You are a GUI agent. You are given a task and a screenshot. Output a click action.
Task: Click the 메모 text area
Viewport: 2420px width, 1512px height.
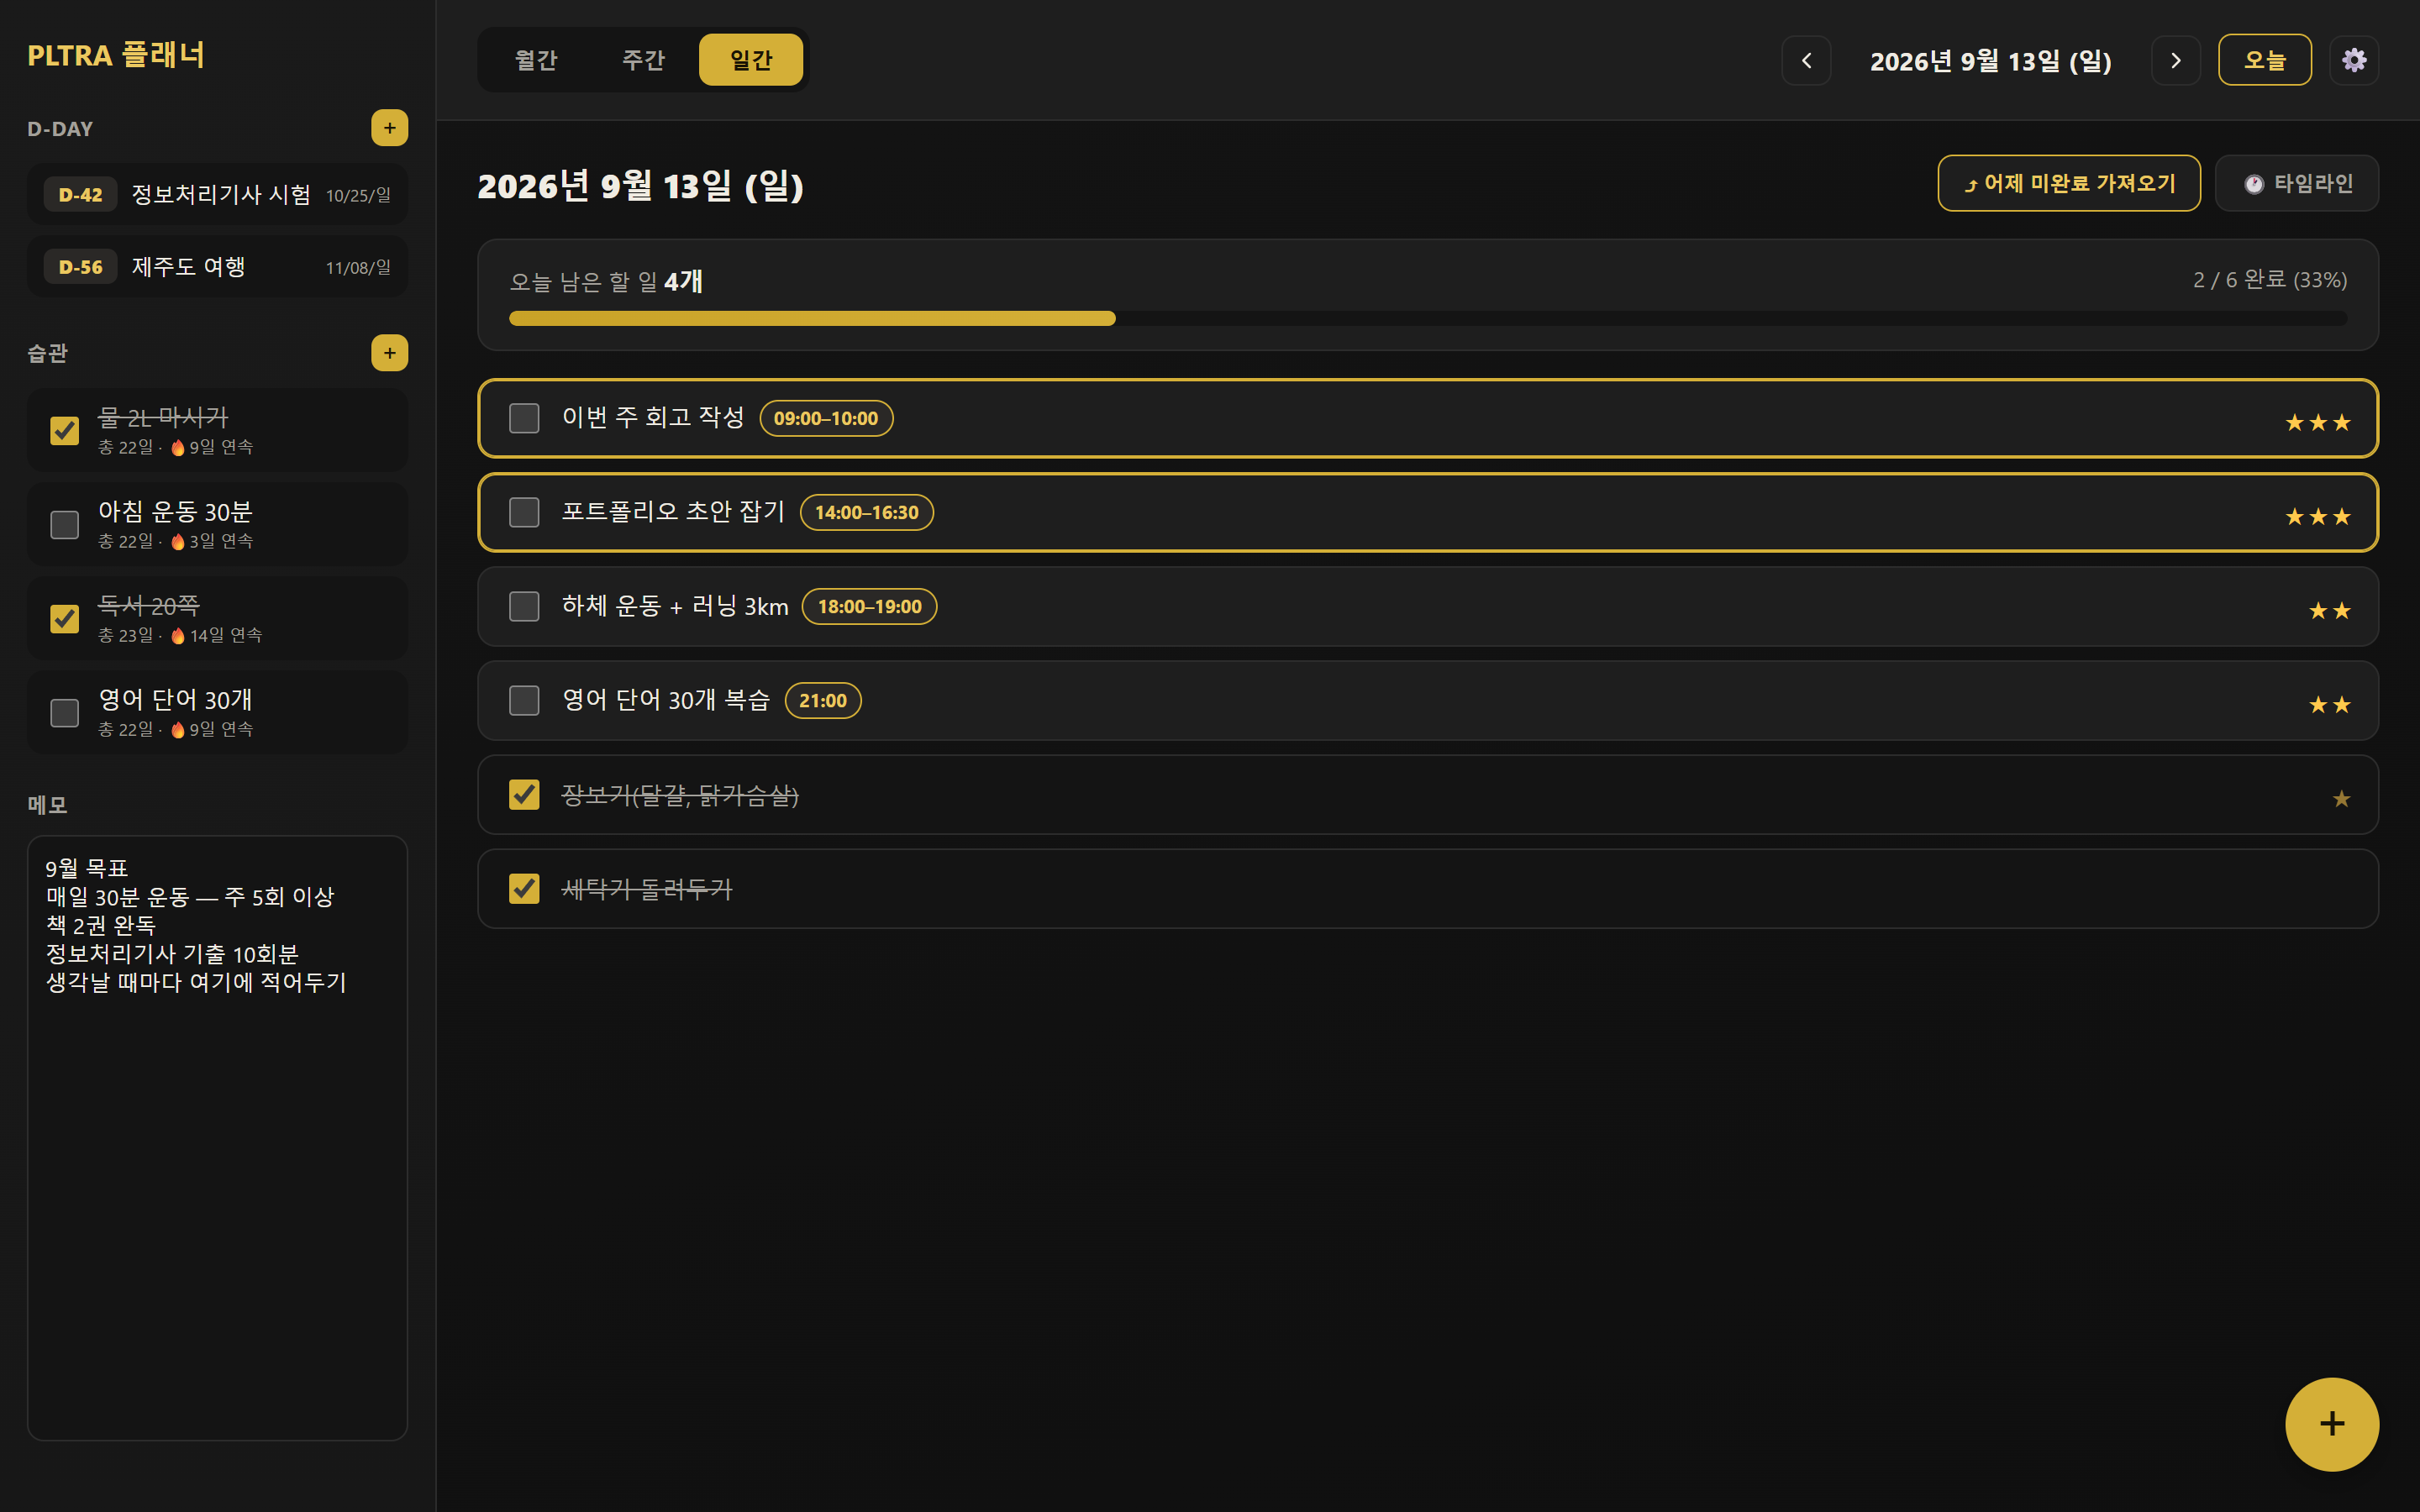tap(217, 1138)
